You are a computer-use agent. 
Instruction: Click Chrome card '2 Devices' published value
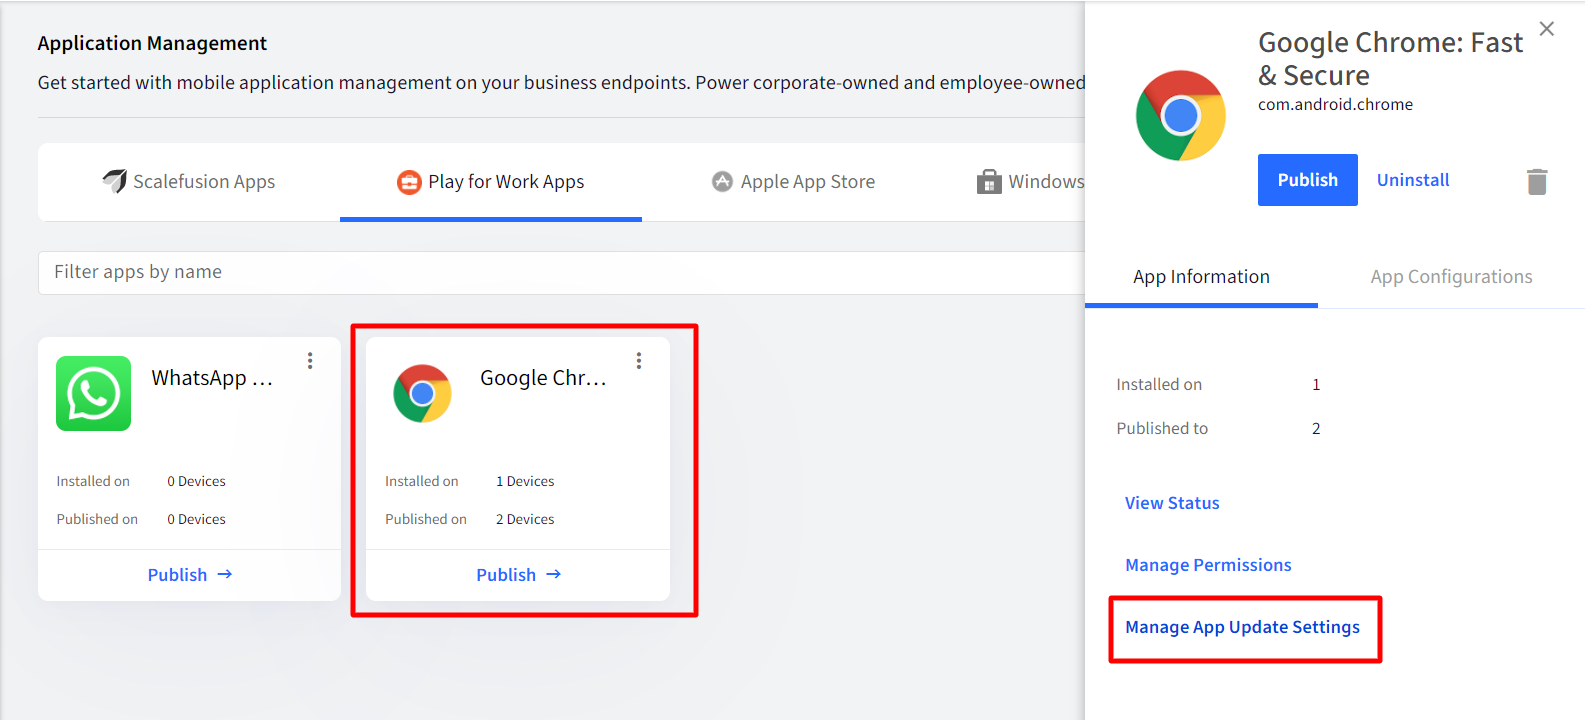(525, 519)
